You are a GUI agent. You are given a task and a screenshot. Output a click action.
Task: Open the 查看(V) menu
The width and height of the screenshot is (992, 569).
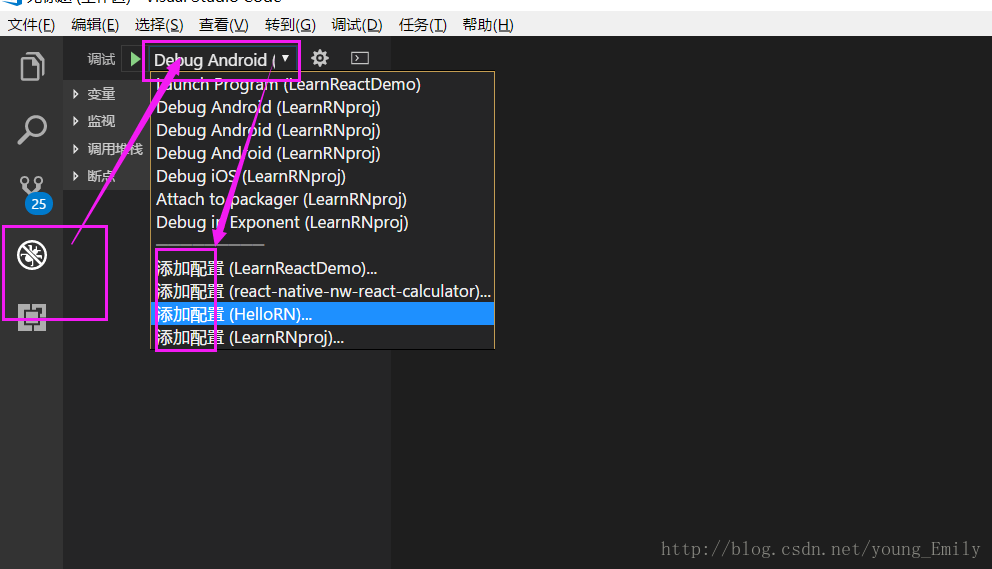223,25
